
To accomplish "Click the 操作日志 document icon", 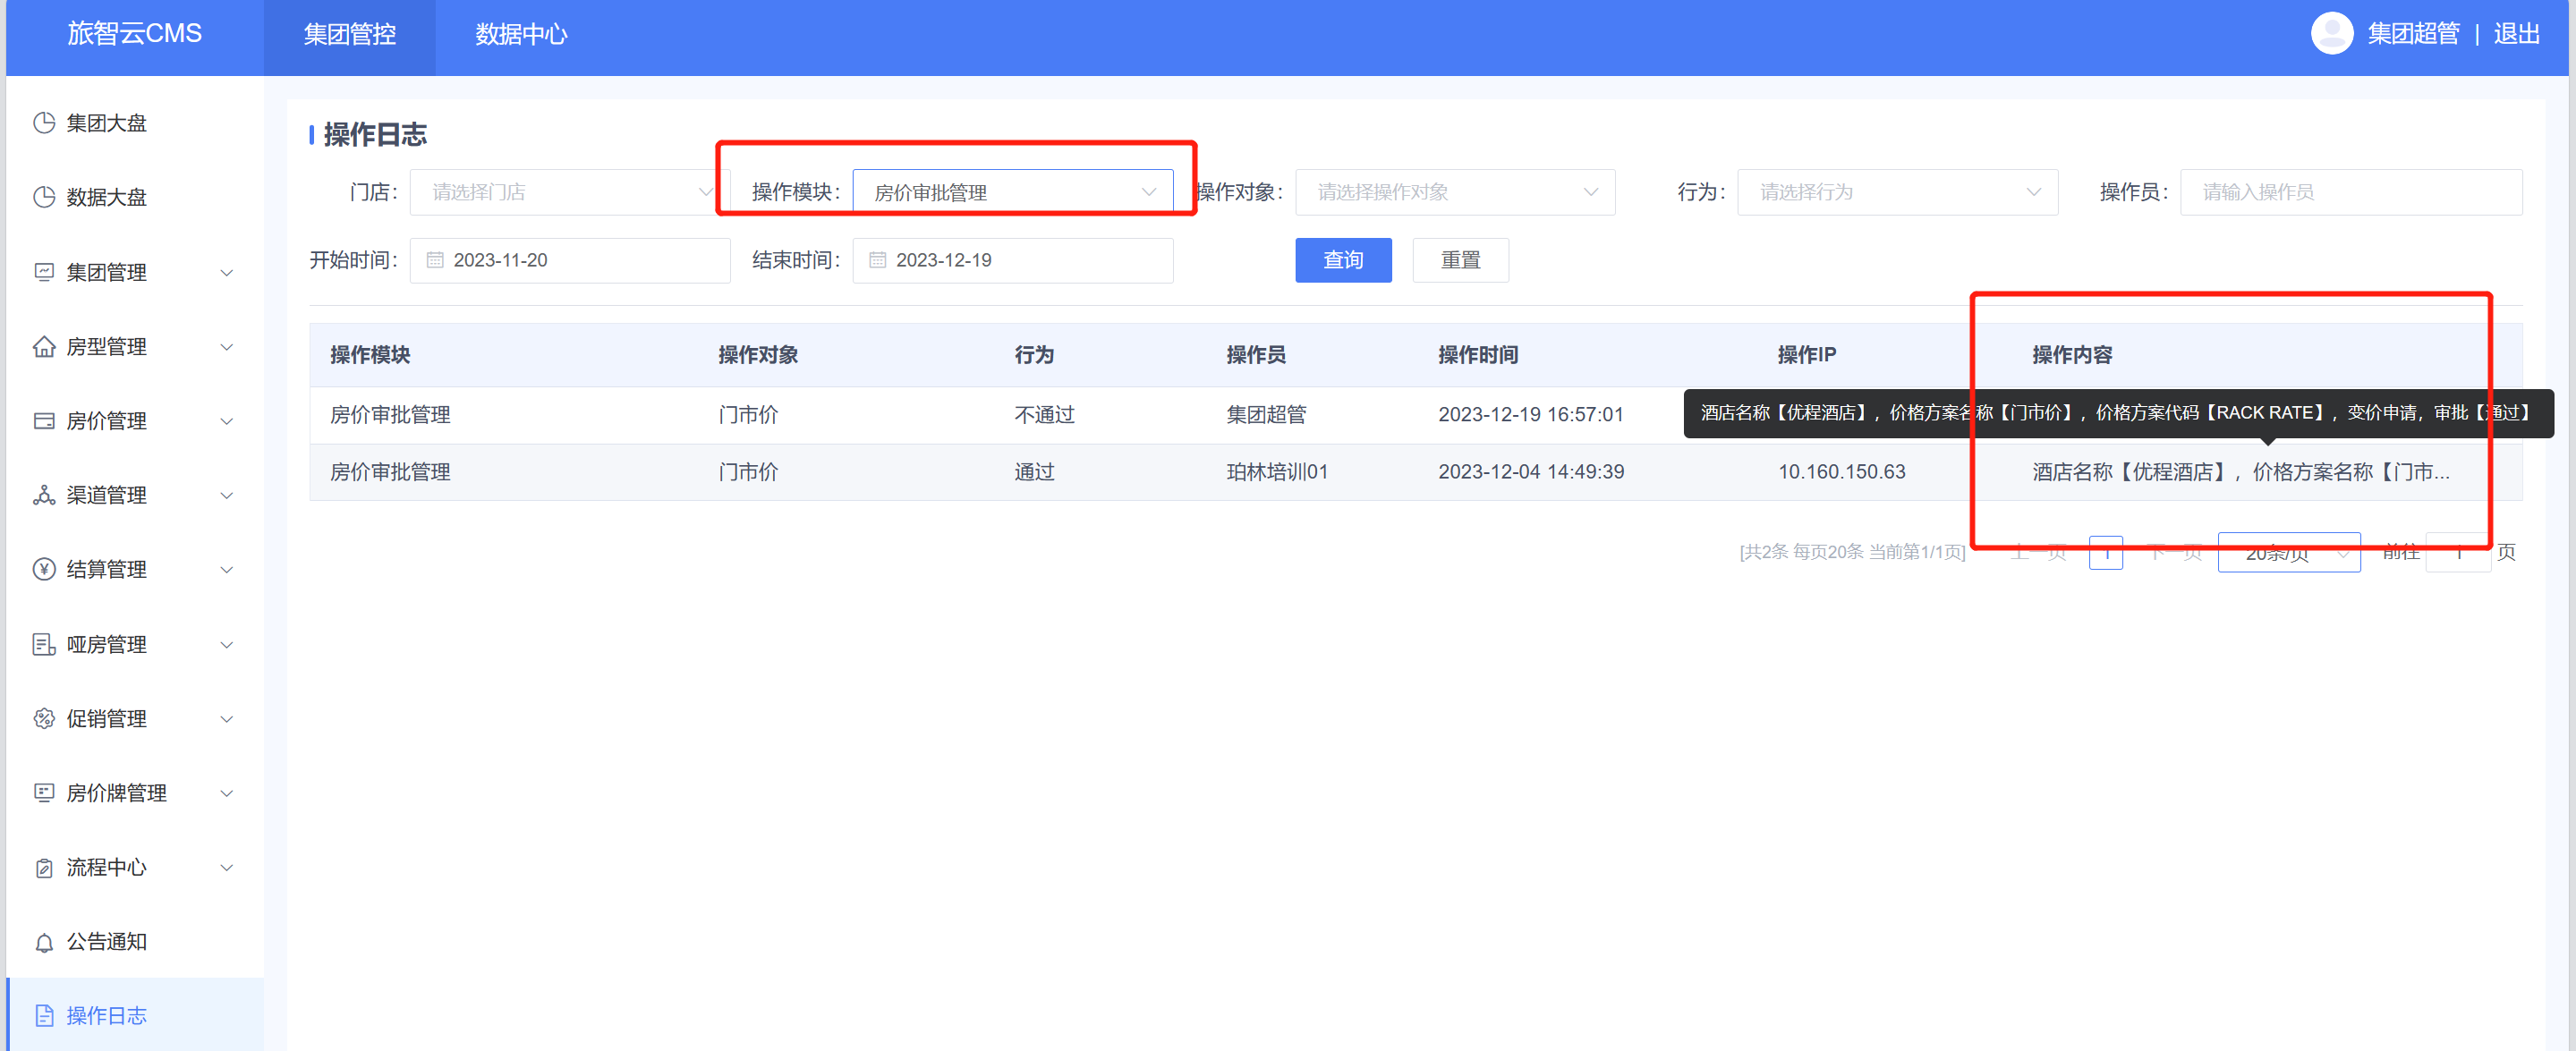I will pyautogui.click(x=44, y=1016).
